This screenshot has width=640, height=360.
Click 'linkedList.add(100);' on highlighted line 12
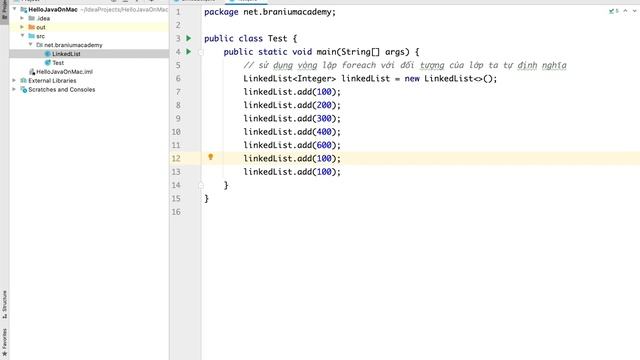[x=292, y=158]
